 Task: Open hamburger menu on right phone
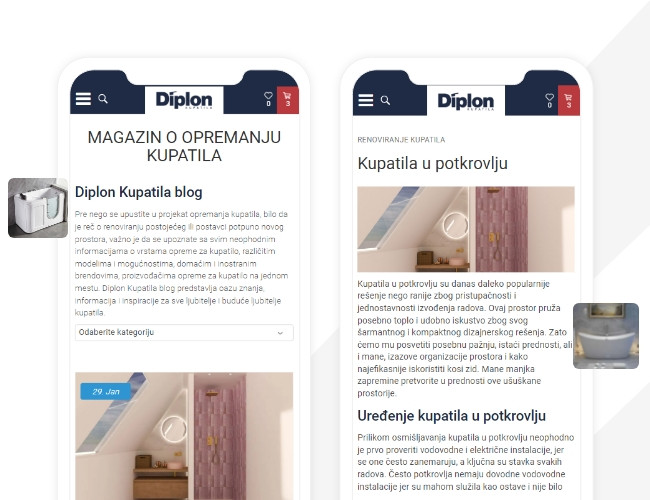click(x=365, y=100)
